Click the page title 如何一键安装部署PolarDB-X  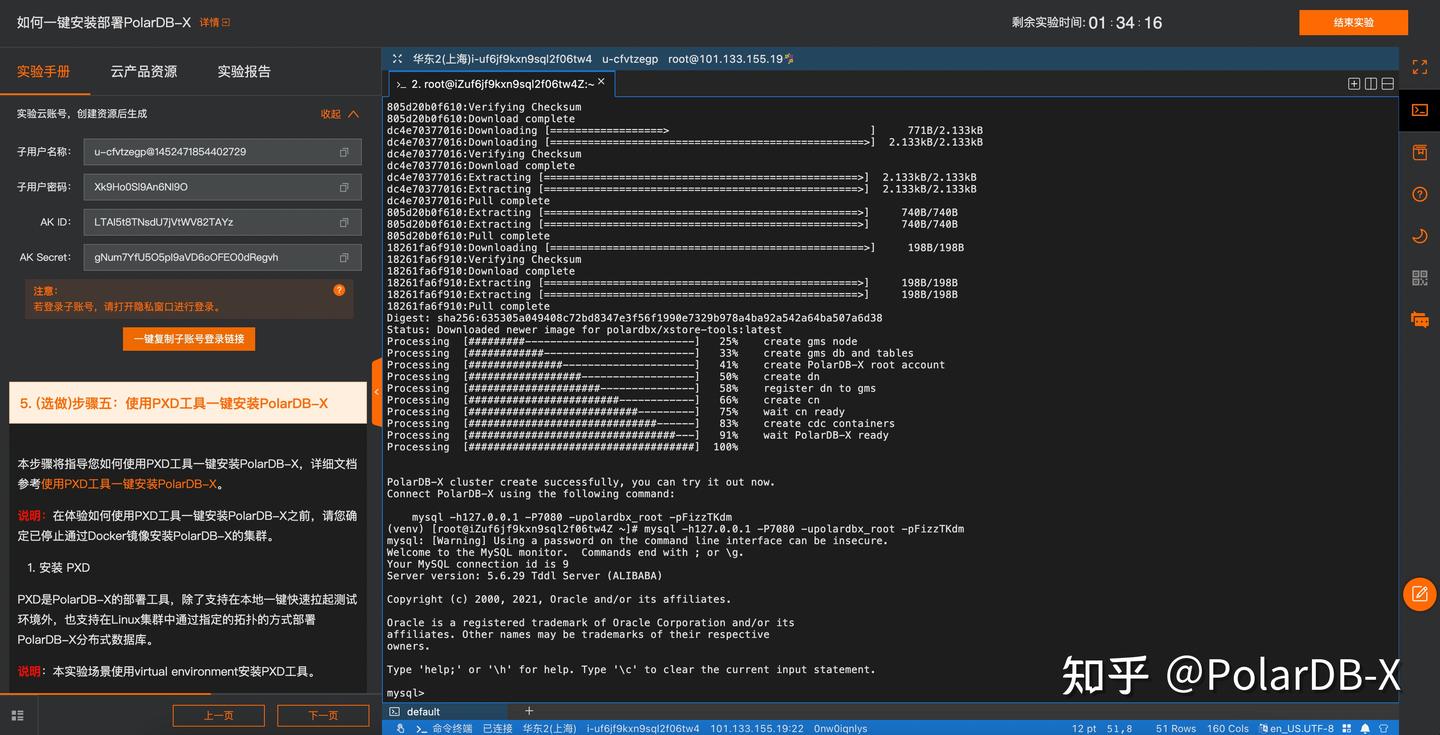coord(104,22)
